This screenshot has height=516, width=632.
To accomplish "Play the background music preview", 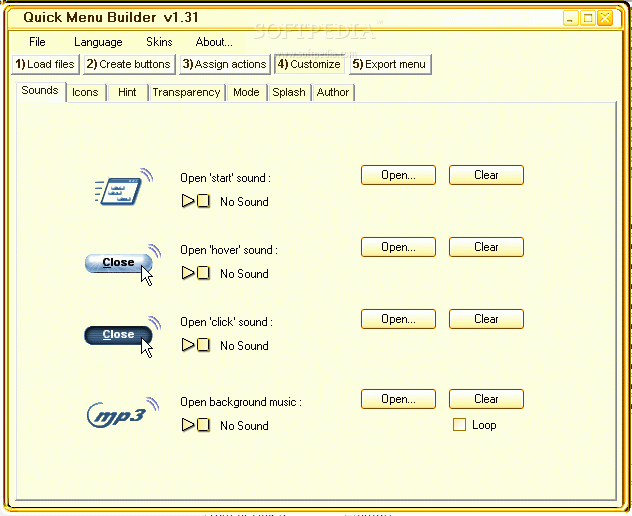I will [188, 424].
